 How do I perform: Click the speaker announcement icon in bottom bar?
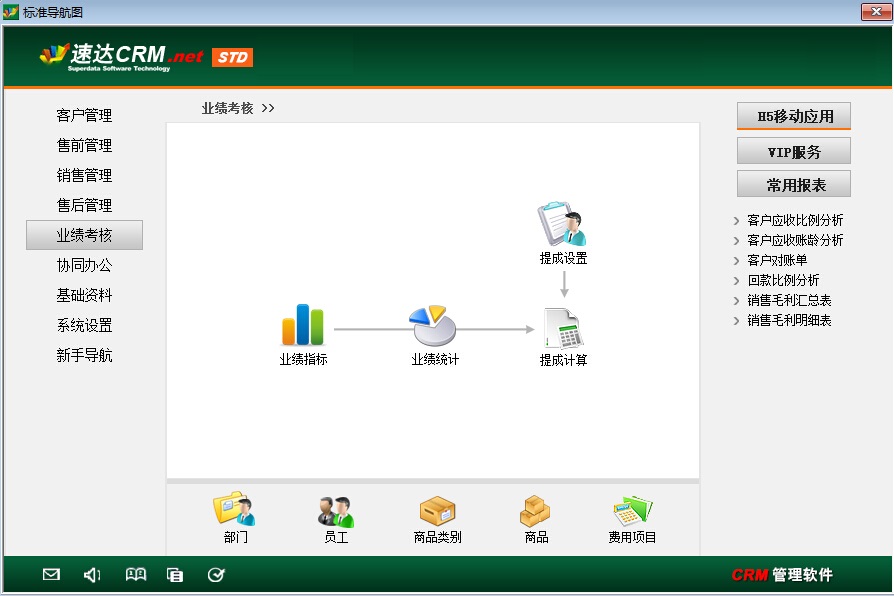92,575
